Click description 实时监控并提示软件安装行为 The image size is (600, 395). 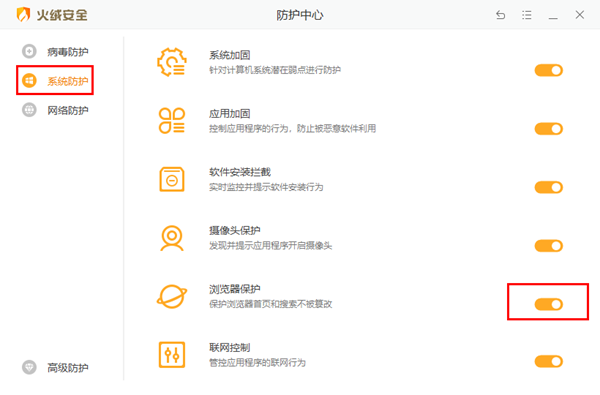click(x=266, y=187)
